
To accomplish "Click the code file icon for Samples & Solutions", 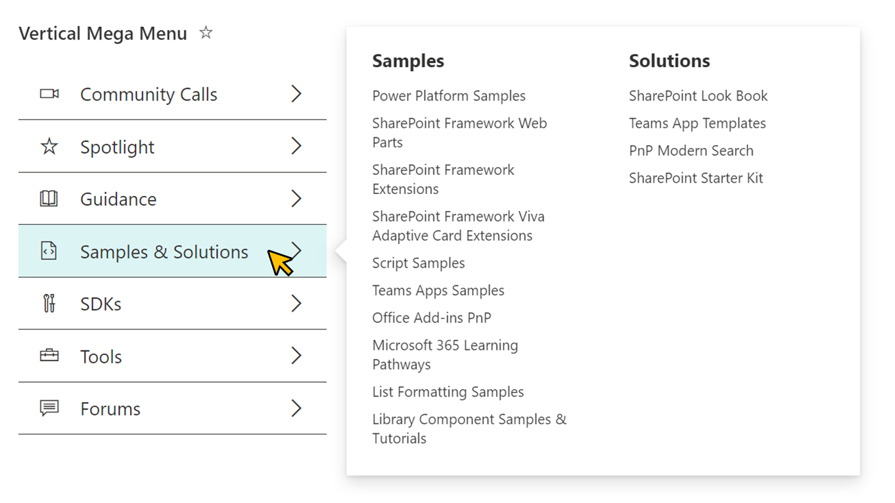I will pyautogui.click(x=49, y=251).
